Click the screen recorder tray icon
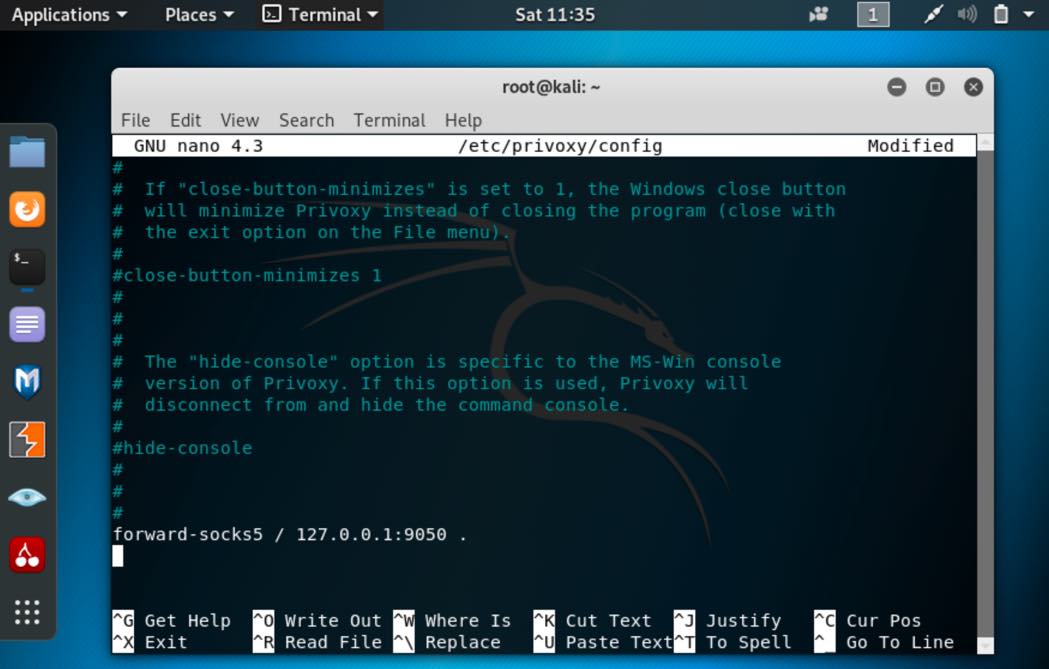Screen dimensions: 1049x669 pos(819,15)
